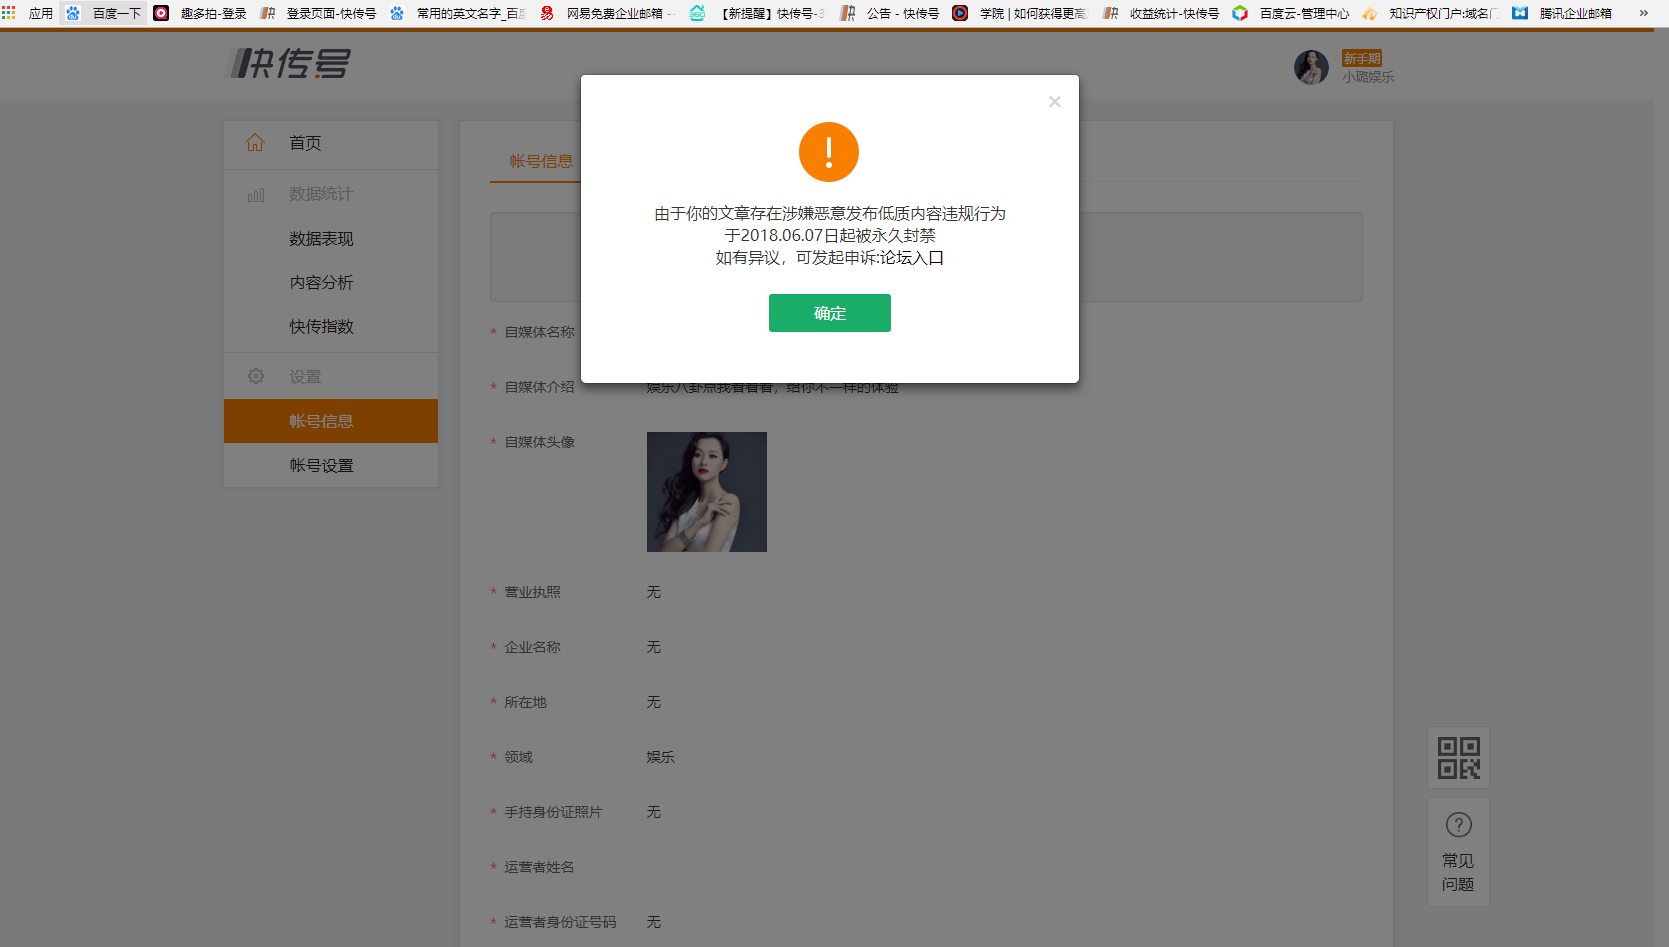Open the 百度云-管理中心 bookmark icon
The height and width of the screenshot is (947, 1669).
click(1240, 14)
